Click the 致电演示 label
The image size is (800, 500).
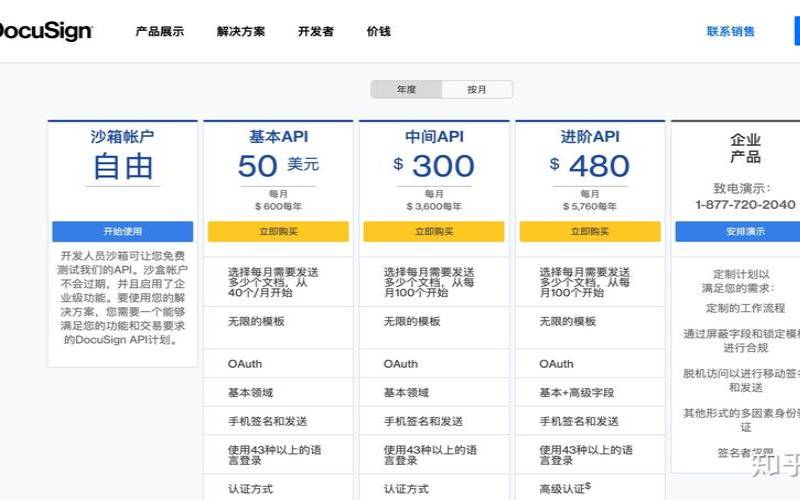(x=741, y=188)
